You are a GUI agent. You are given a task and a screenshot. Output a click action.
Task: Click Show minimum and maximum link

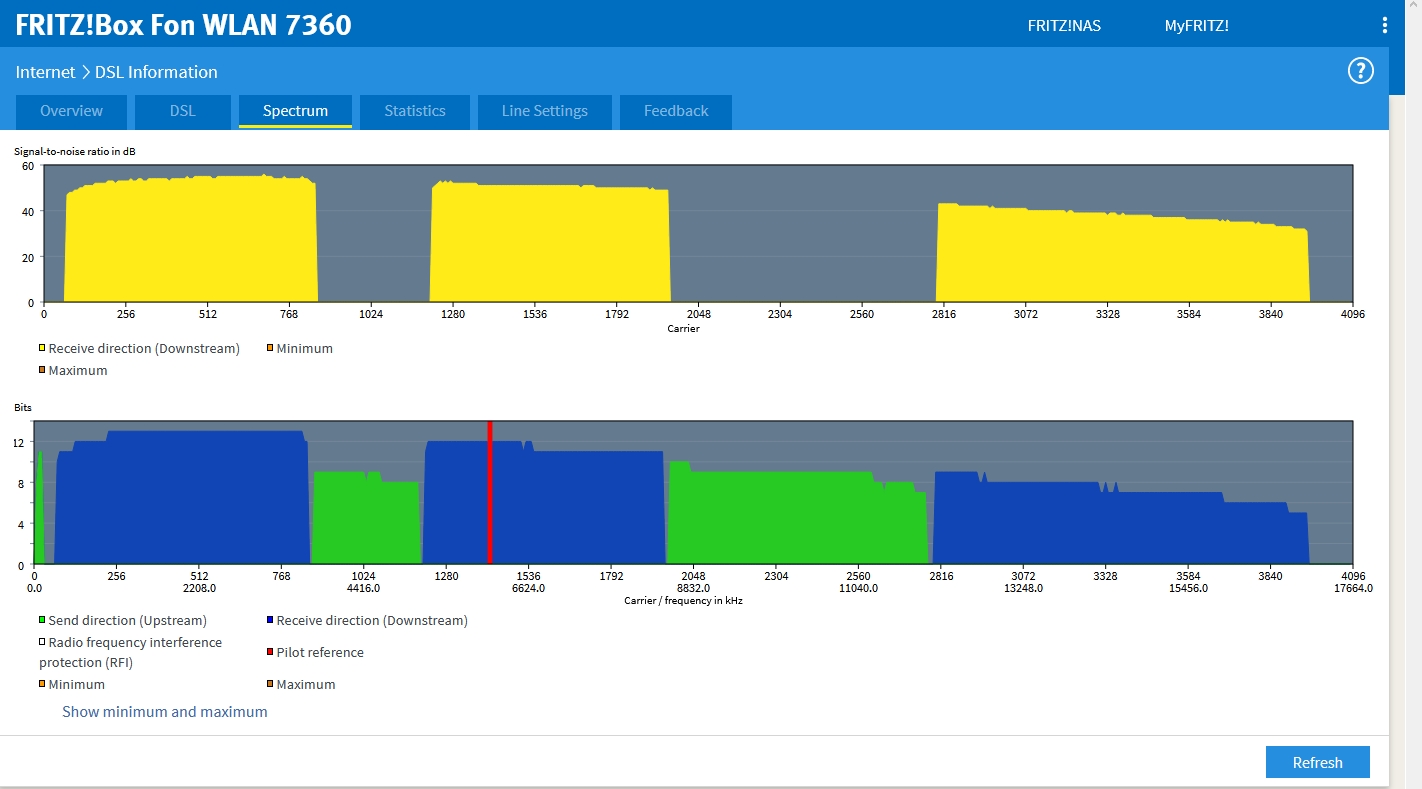[165, 712]
